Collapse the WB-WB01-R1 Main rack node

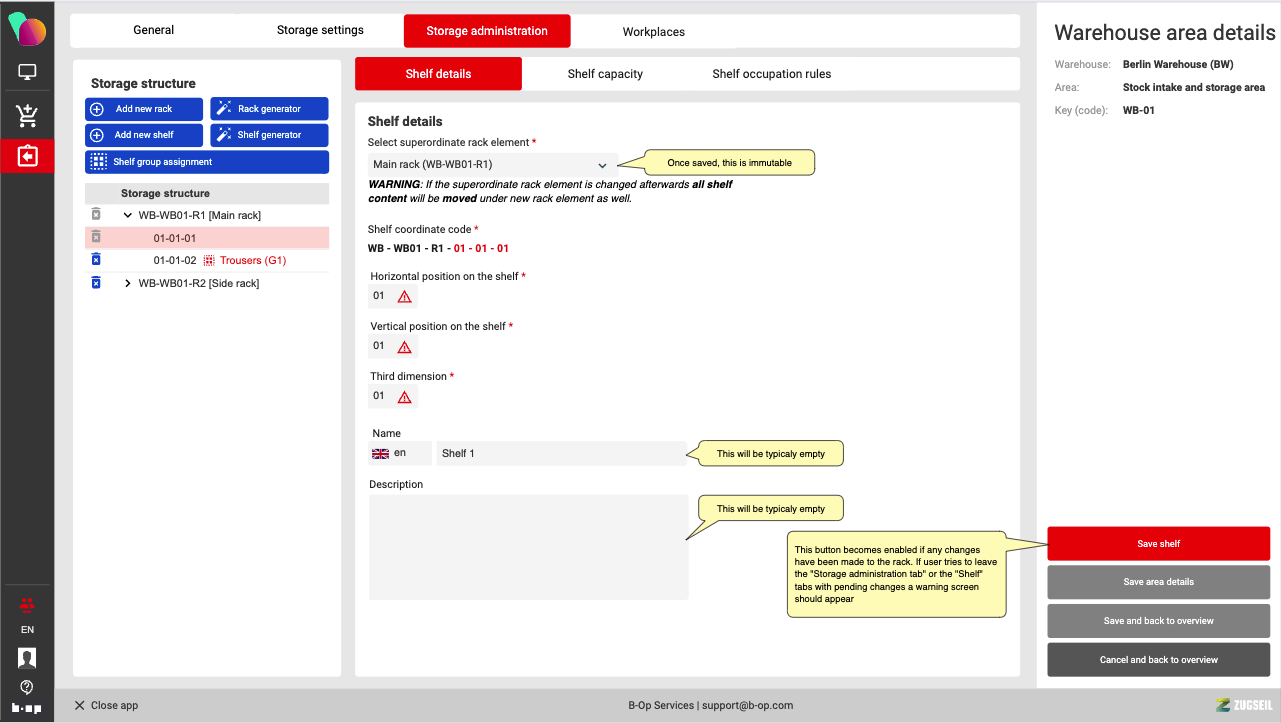coord(127,215)
